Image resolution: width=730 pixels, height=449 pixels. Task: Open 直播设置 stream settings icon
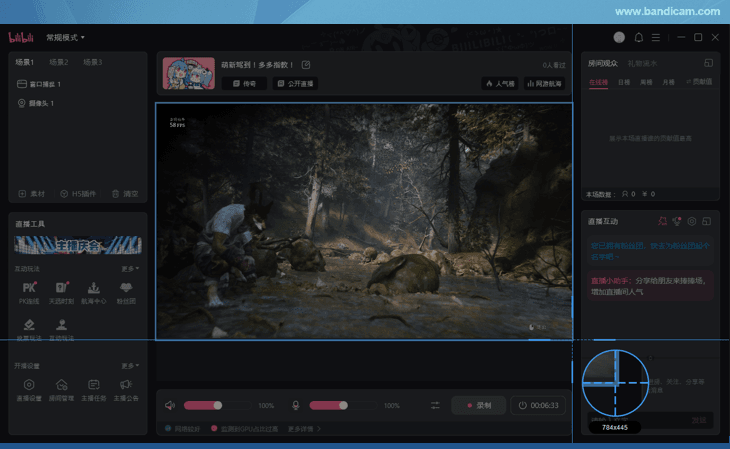coord(29,387)
